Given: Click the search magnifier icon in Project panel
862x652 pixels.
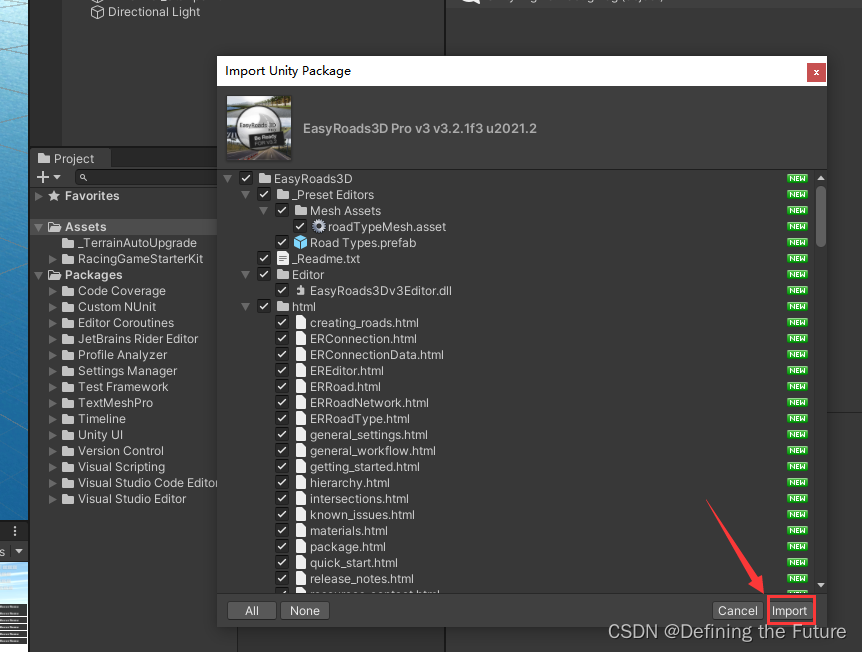Looking at the screenshot, I should click(83, 177).
